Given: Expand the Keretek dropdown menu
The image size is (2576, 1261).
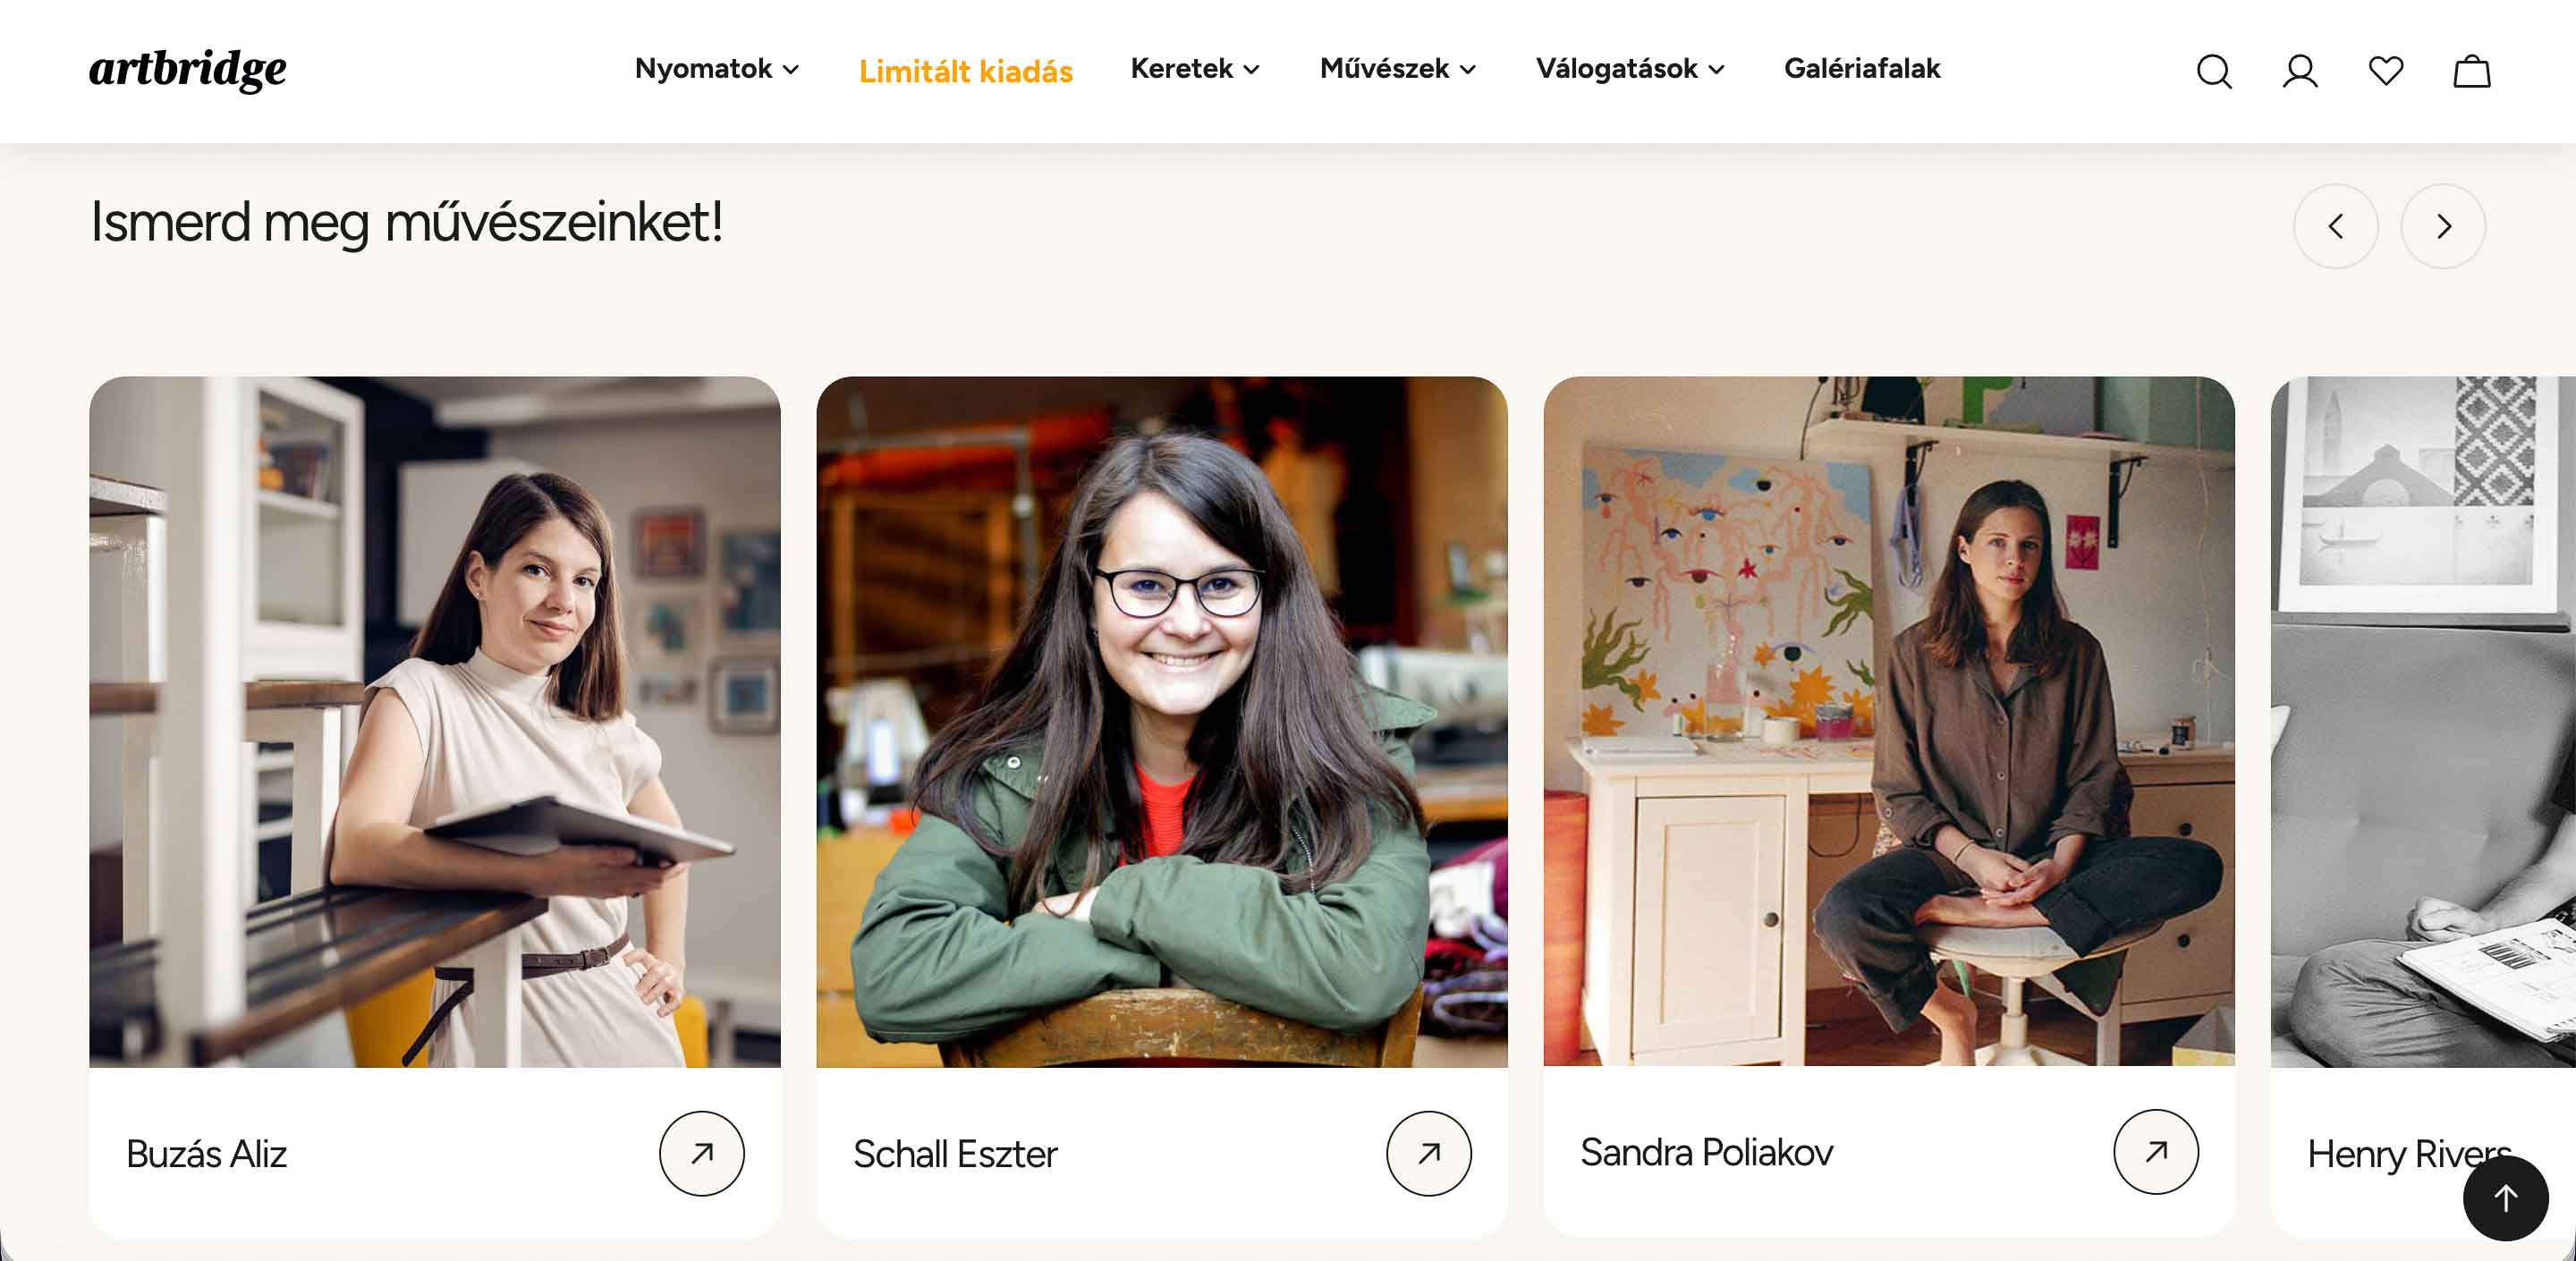Looking at the screenshot, I should pyautogui.click(x=1195, y=69).
